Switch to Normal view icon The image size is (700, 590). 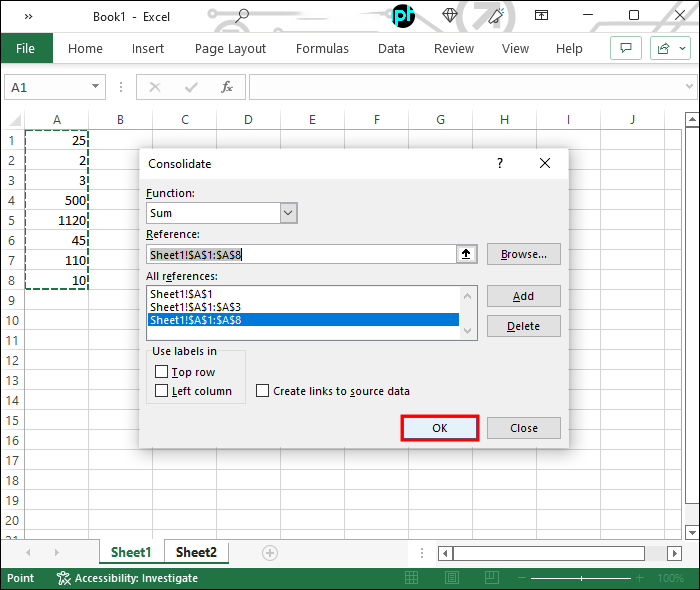411,578
